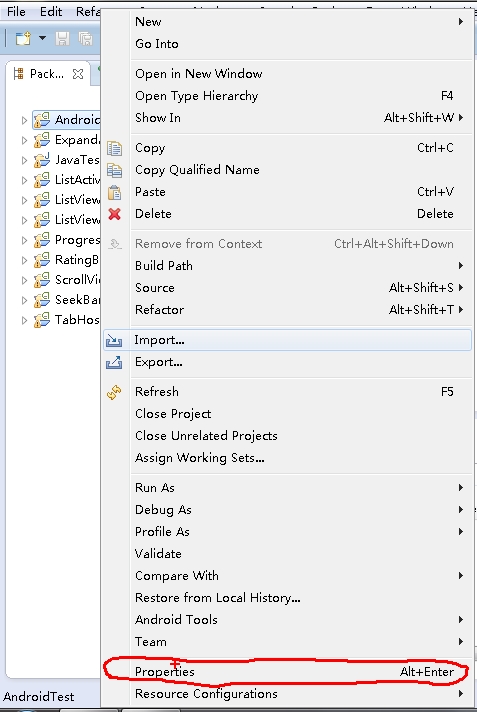Click the New wizard toolbar icon
The width and height of the screenshot is (477, 712).
[23, 38]
